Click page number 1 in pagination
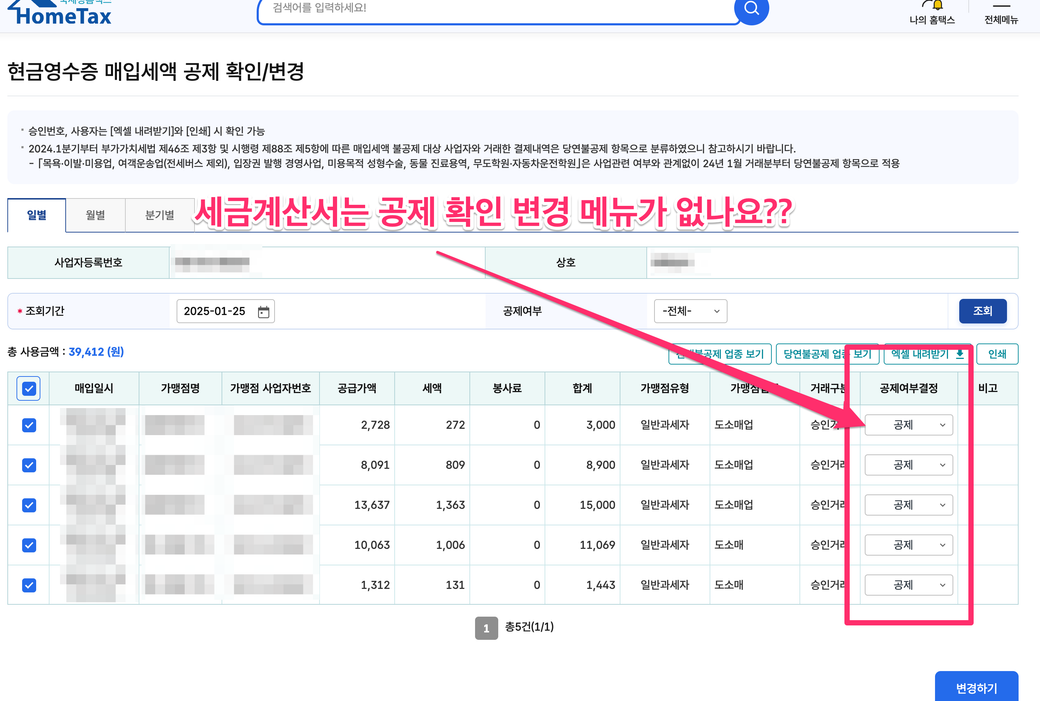Viewport: 1040px width, 701px height. pos(486,628)
